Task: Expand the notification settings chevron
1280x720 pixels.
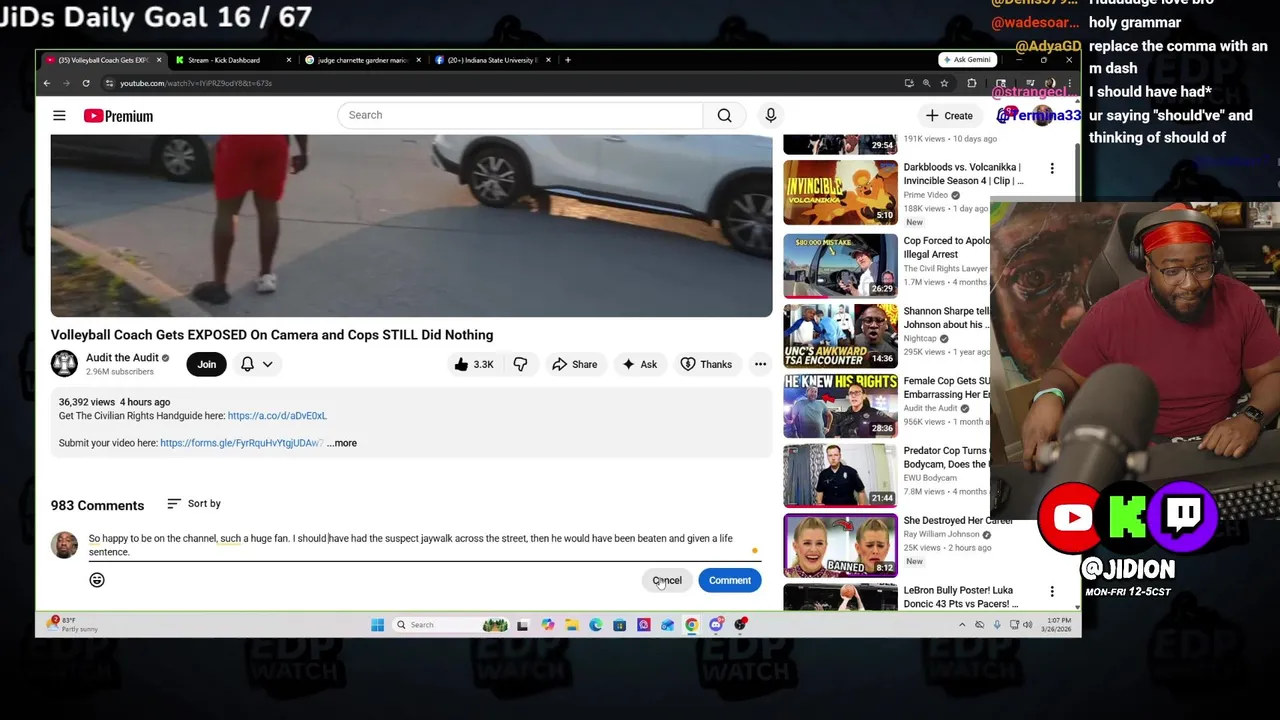Action: pos(267,364)
